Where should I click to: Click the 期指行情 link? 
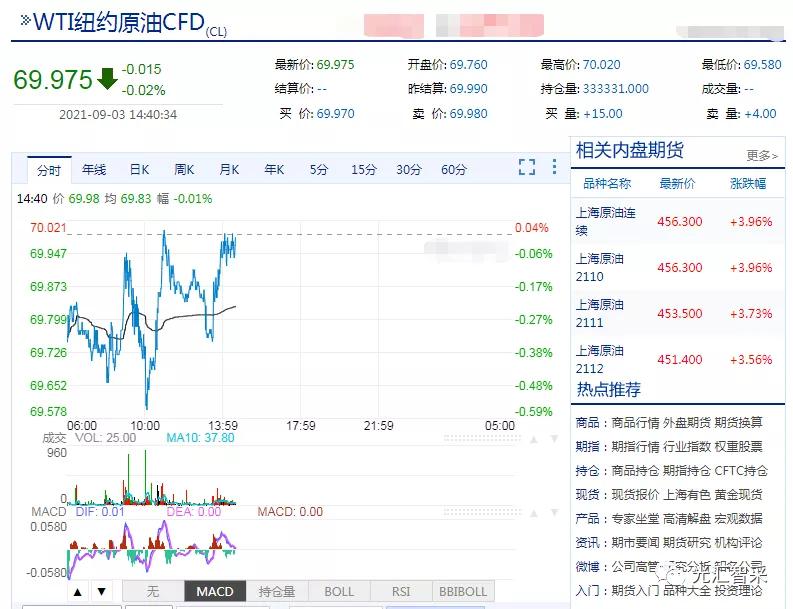tap(635, 447)
